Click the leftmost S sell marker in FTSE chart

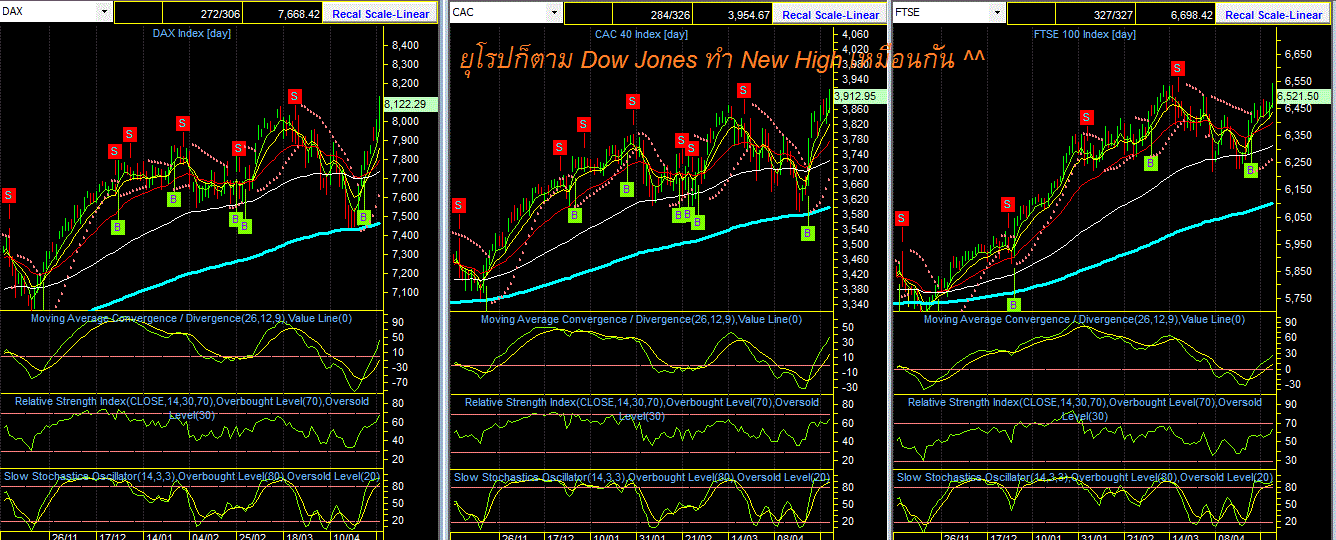(902, 218)
